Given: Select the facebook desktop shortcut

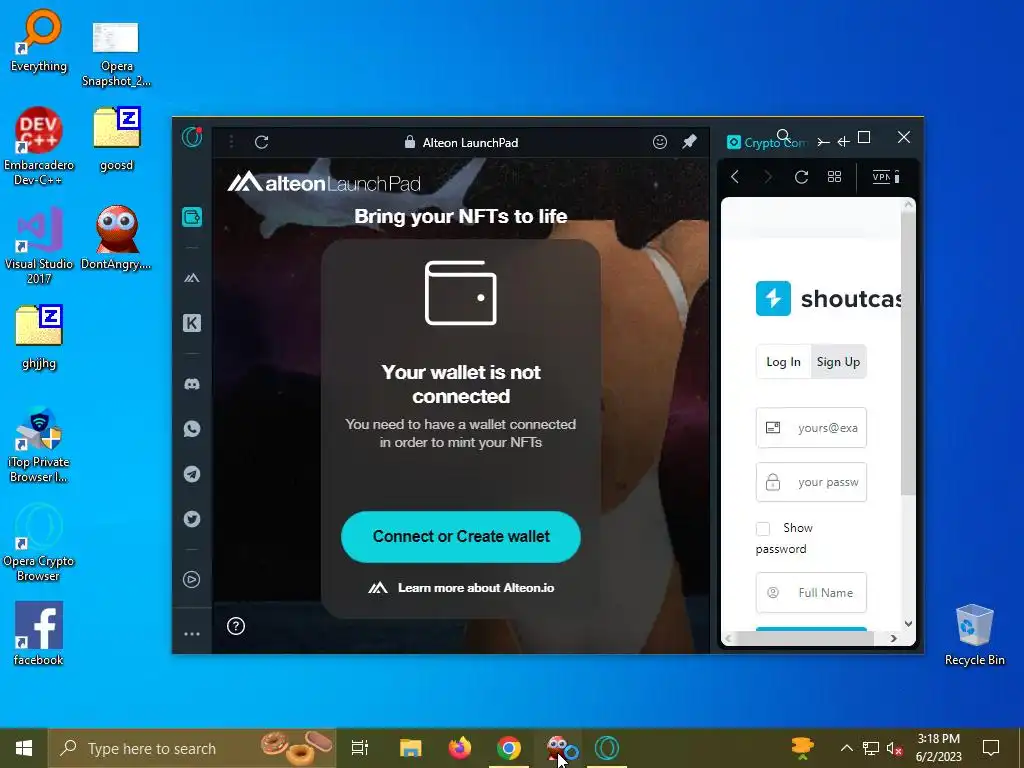Looking at the screenshot, I should (x=39, y=633).
